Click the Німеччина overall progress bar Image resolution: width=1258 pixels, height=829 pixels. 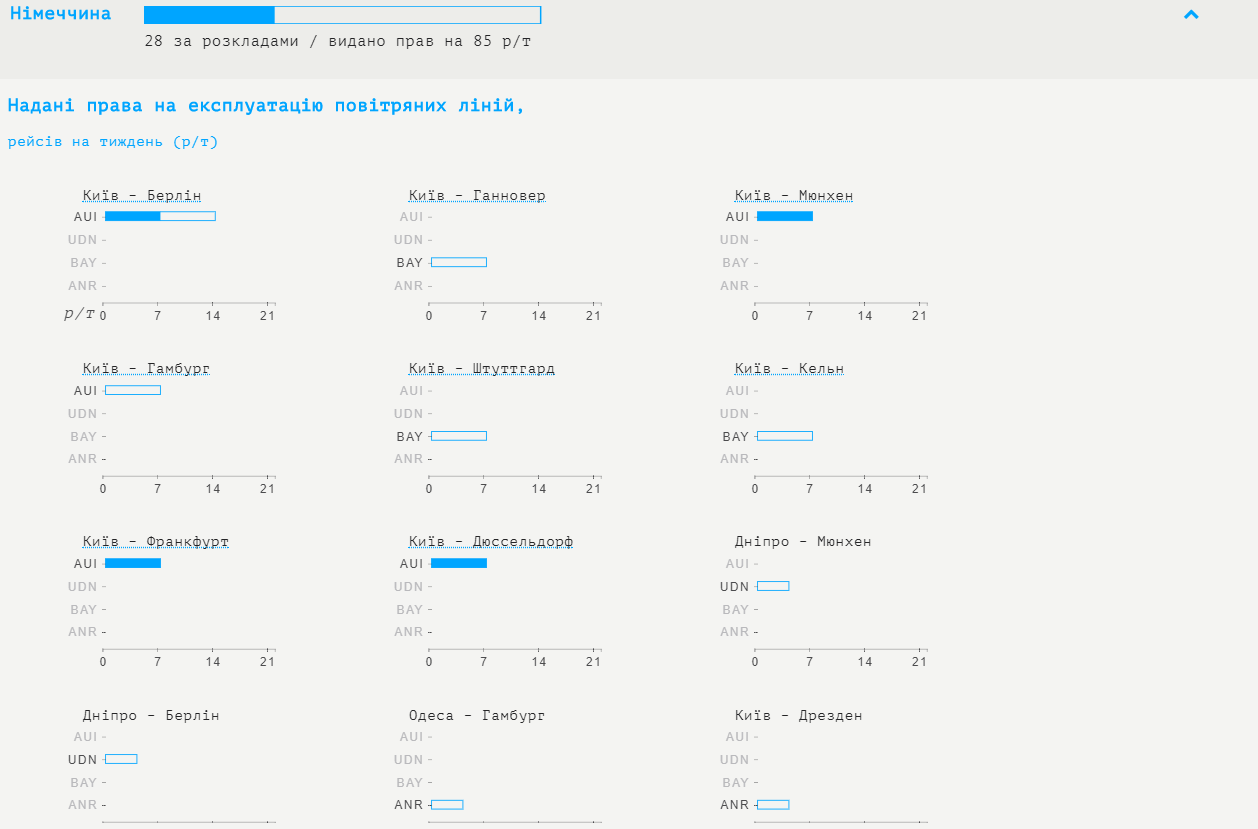[342, 15]
